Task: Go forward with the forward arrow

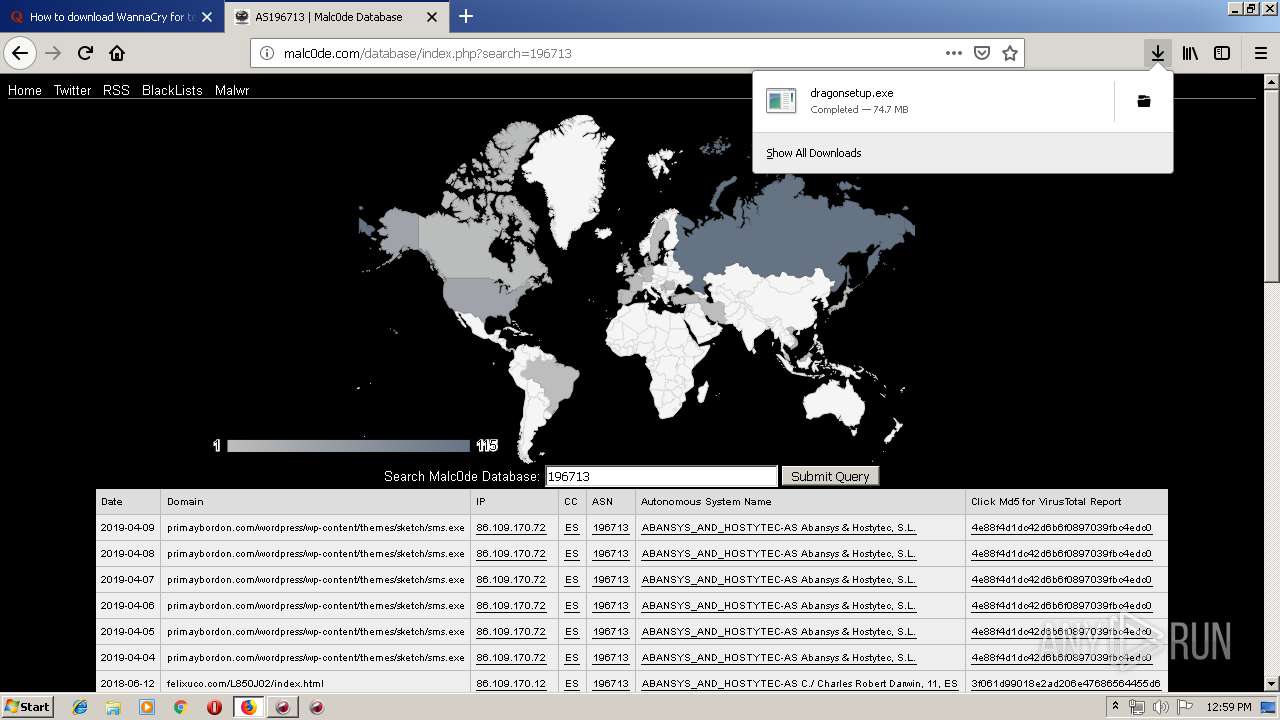Action: click(x=53, y=53)
